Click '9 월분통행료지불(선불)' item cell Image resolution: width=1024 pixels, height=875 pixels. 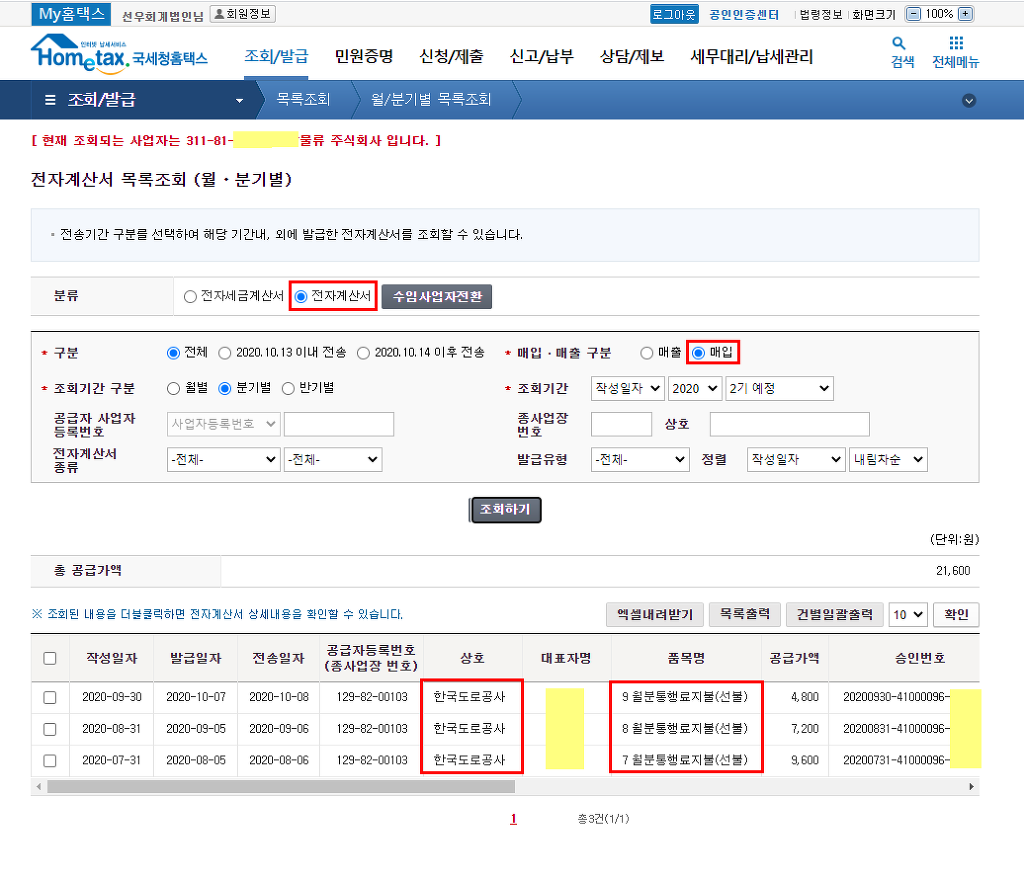pos(685,697)
